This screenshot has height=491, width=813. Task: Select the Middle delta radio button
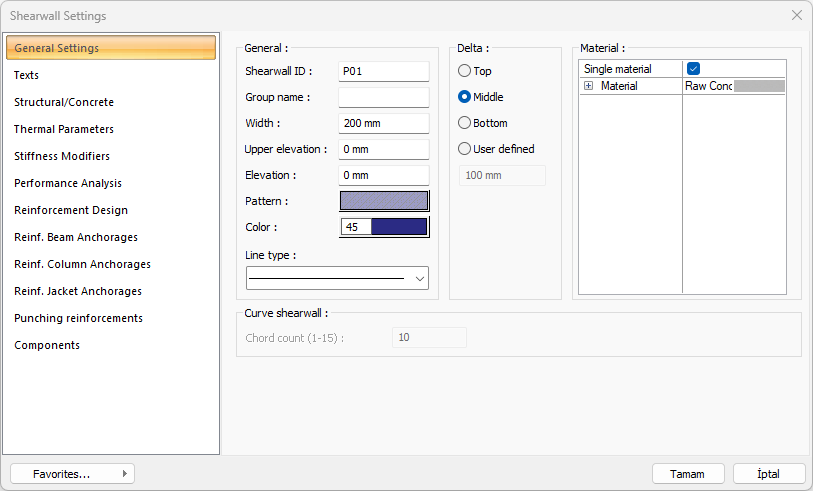[x=465, y=97]
